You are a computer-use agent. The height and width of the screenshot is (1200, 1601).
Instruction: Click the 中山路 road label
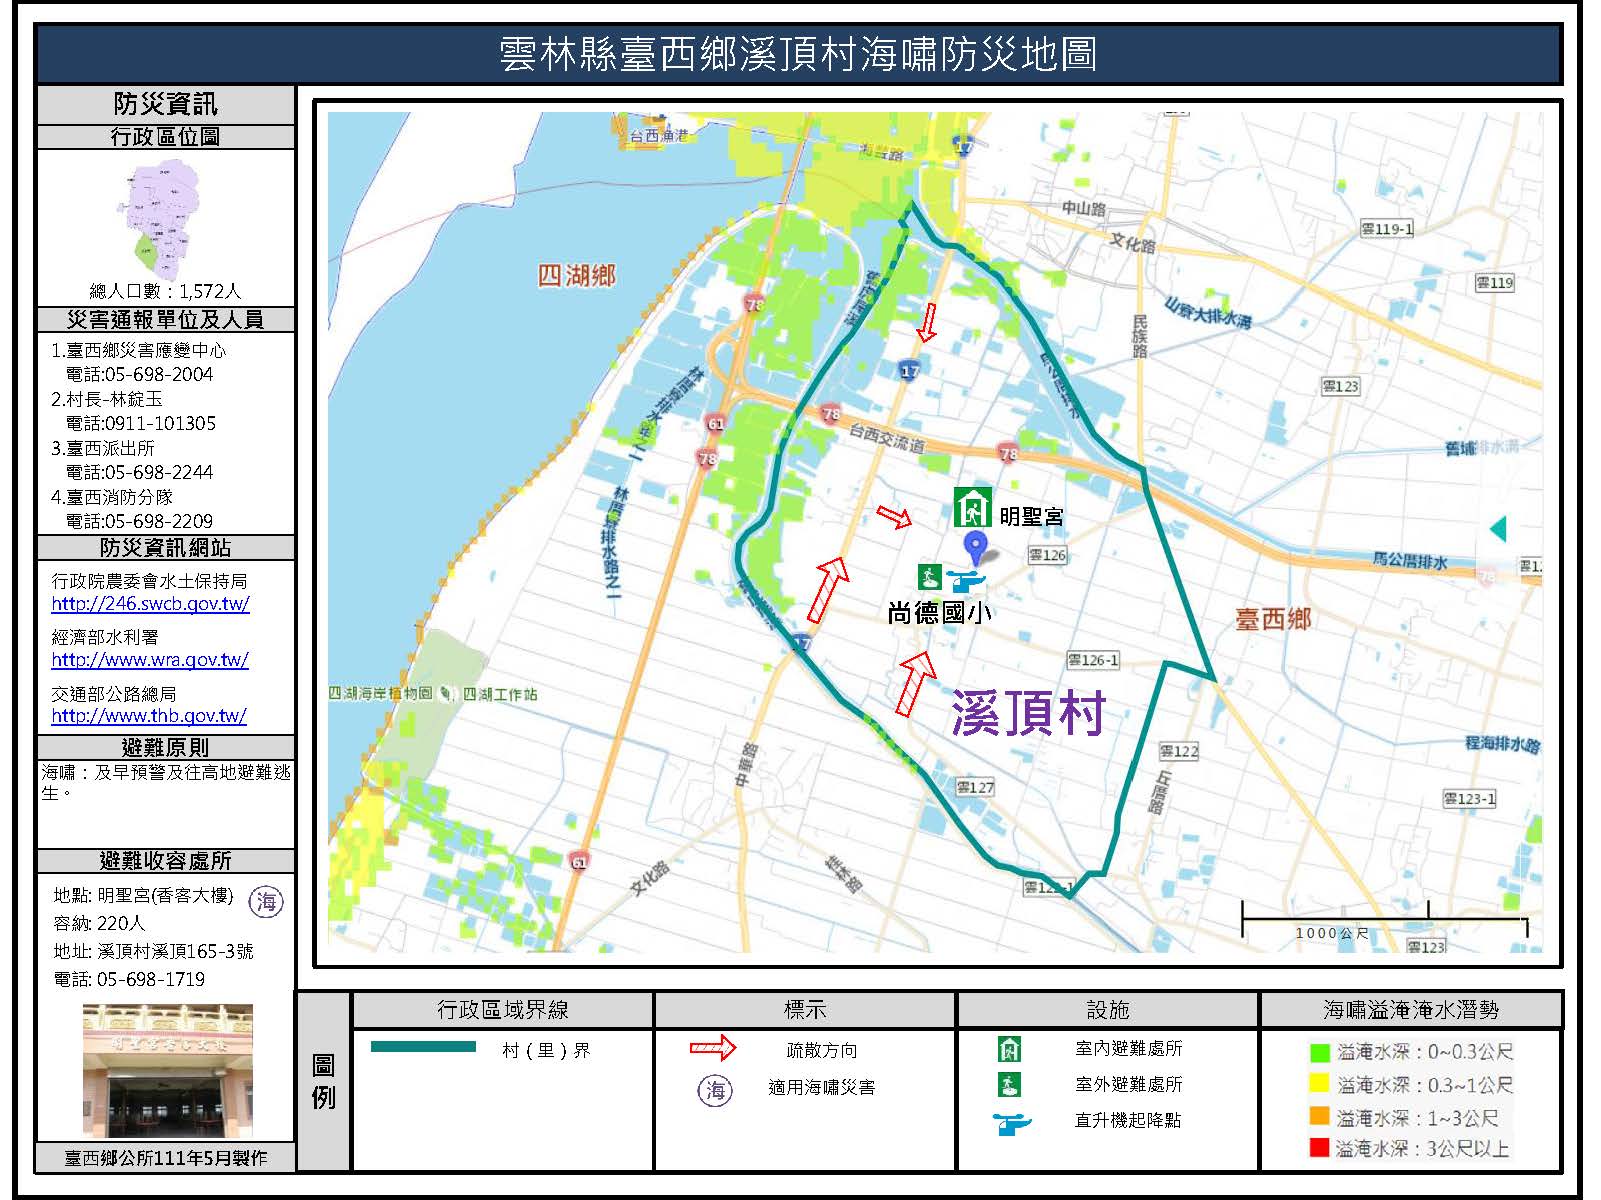tap(1084, 209)
